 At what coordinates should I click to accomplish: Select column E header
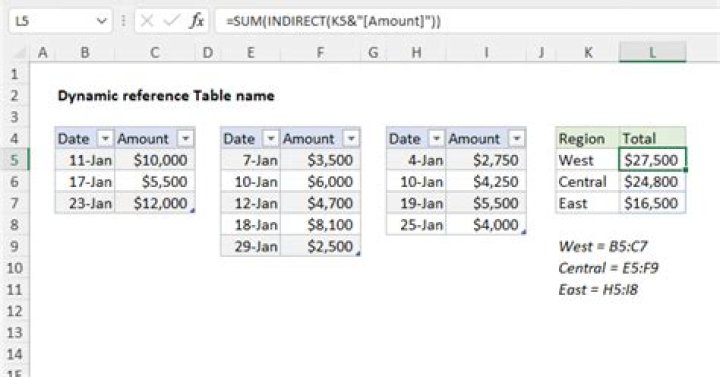(251, 52)
